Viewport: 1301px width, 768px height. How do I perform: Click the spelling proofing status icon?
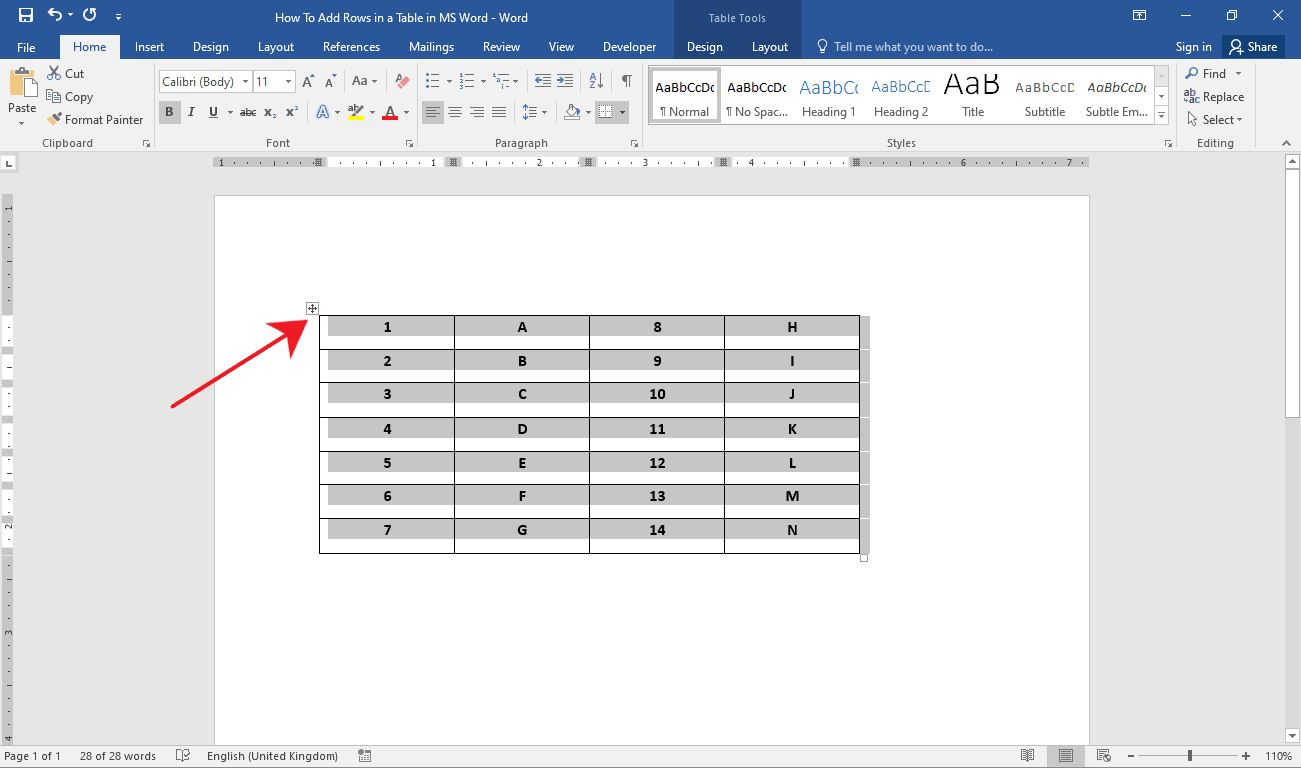[183, 756]
